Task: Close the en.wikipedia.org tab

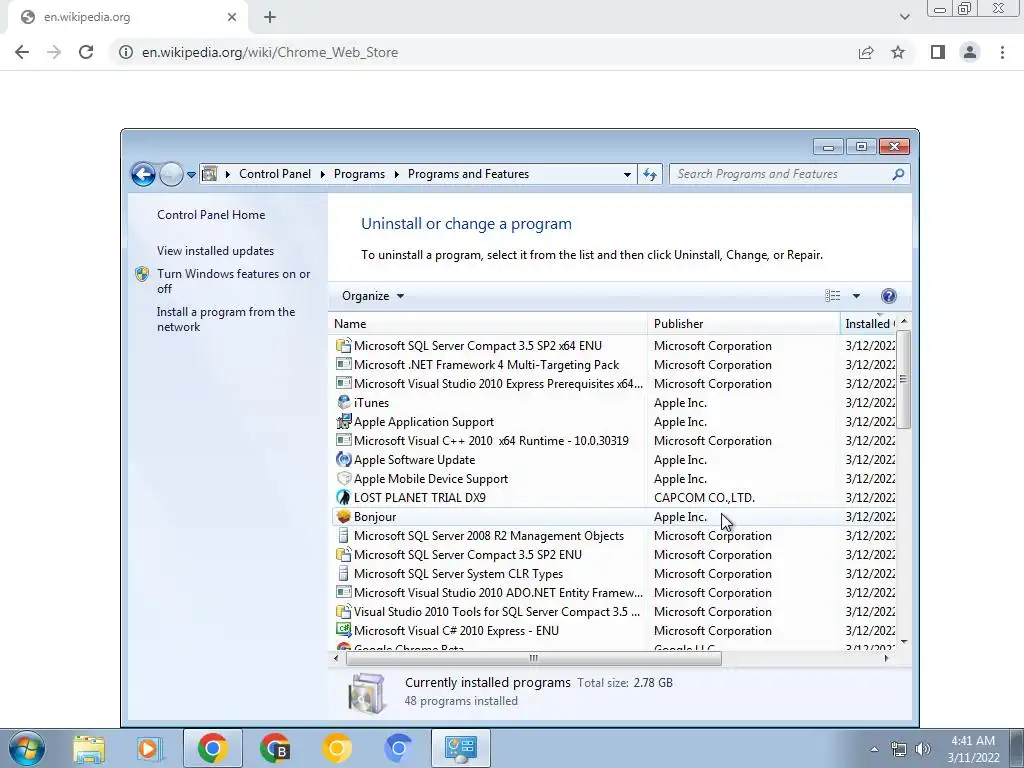Action: click(232, 17)
